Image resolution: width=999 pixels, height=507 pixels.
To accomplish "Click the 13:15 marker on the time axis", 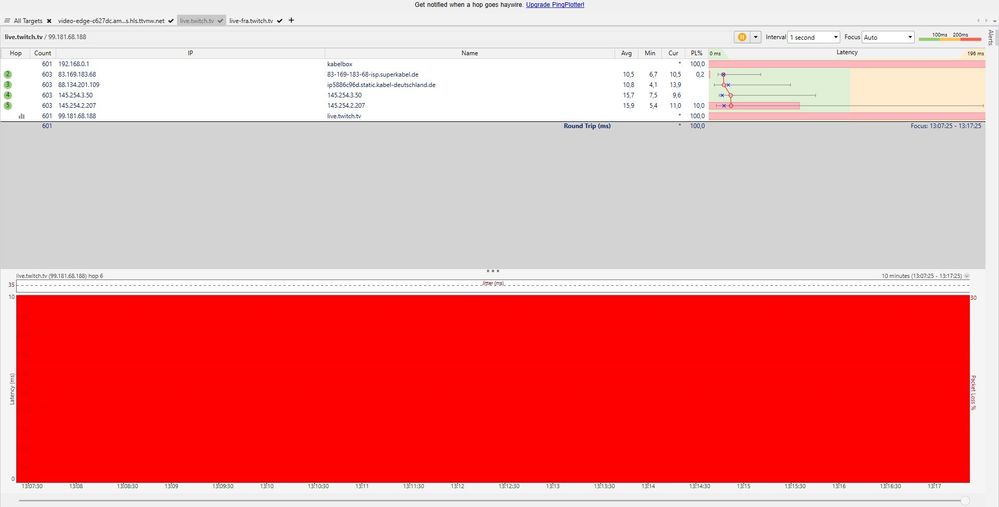I will (744, 486).
